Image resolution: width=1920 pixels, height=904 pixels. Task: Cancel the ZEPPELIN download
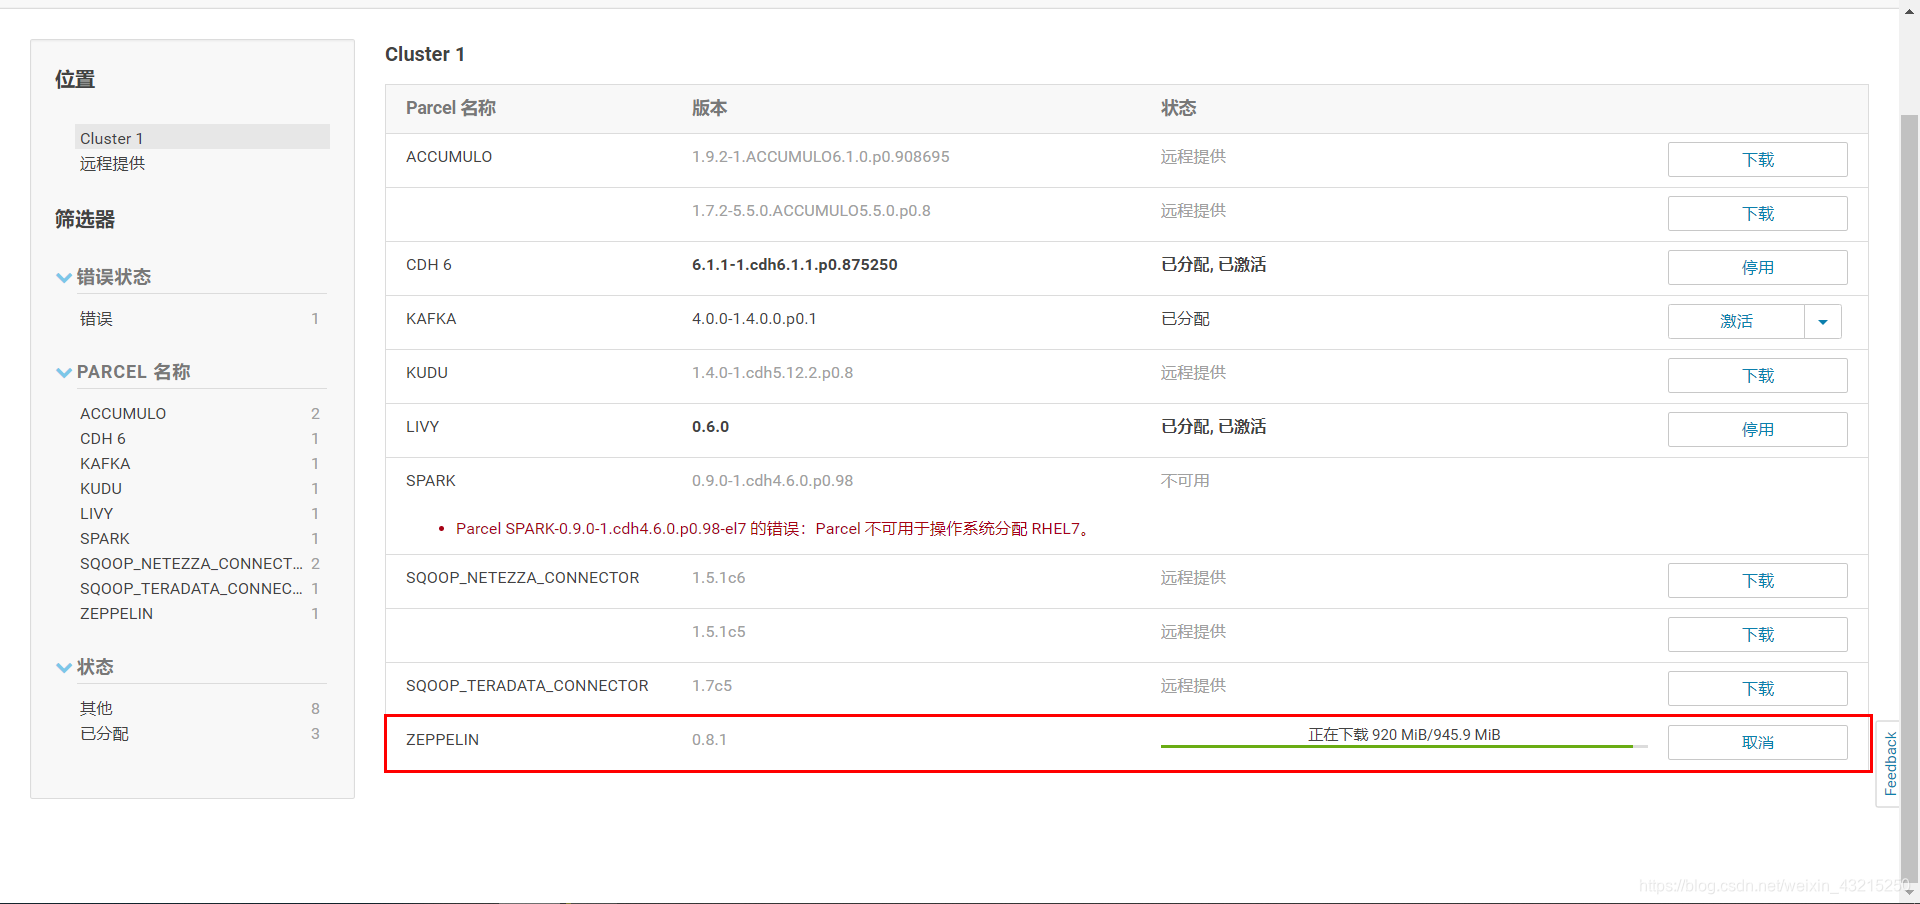click(1757, 743)
